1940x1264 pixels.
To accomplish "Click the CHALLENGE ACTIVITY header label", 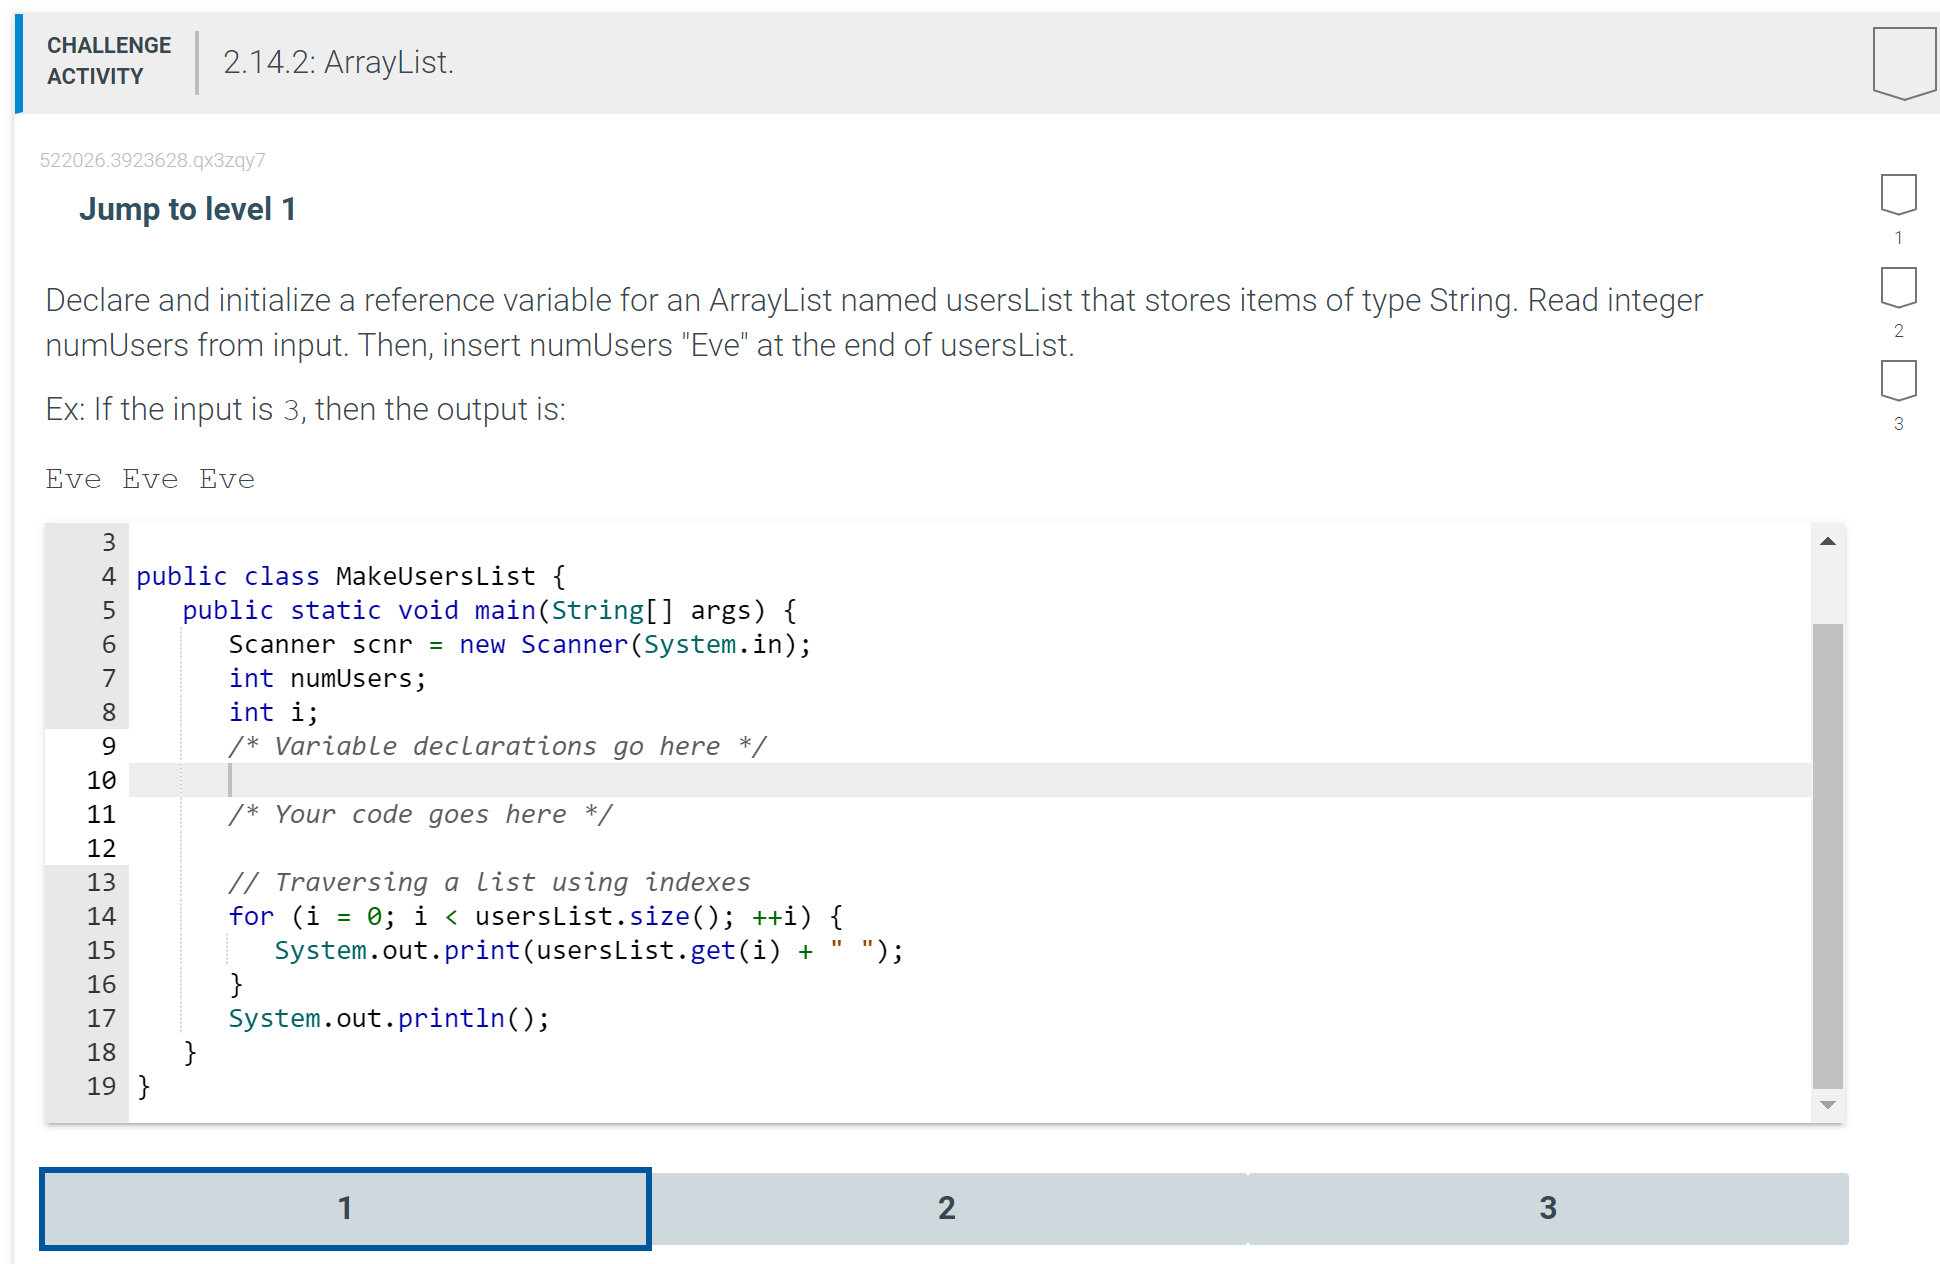I will tap(109, 60).
